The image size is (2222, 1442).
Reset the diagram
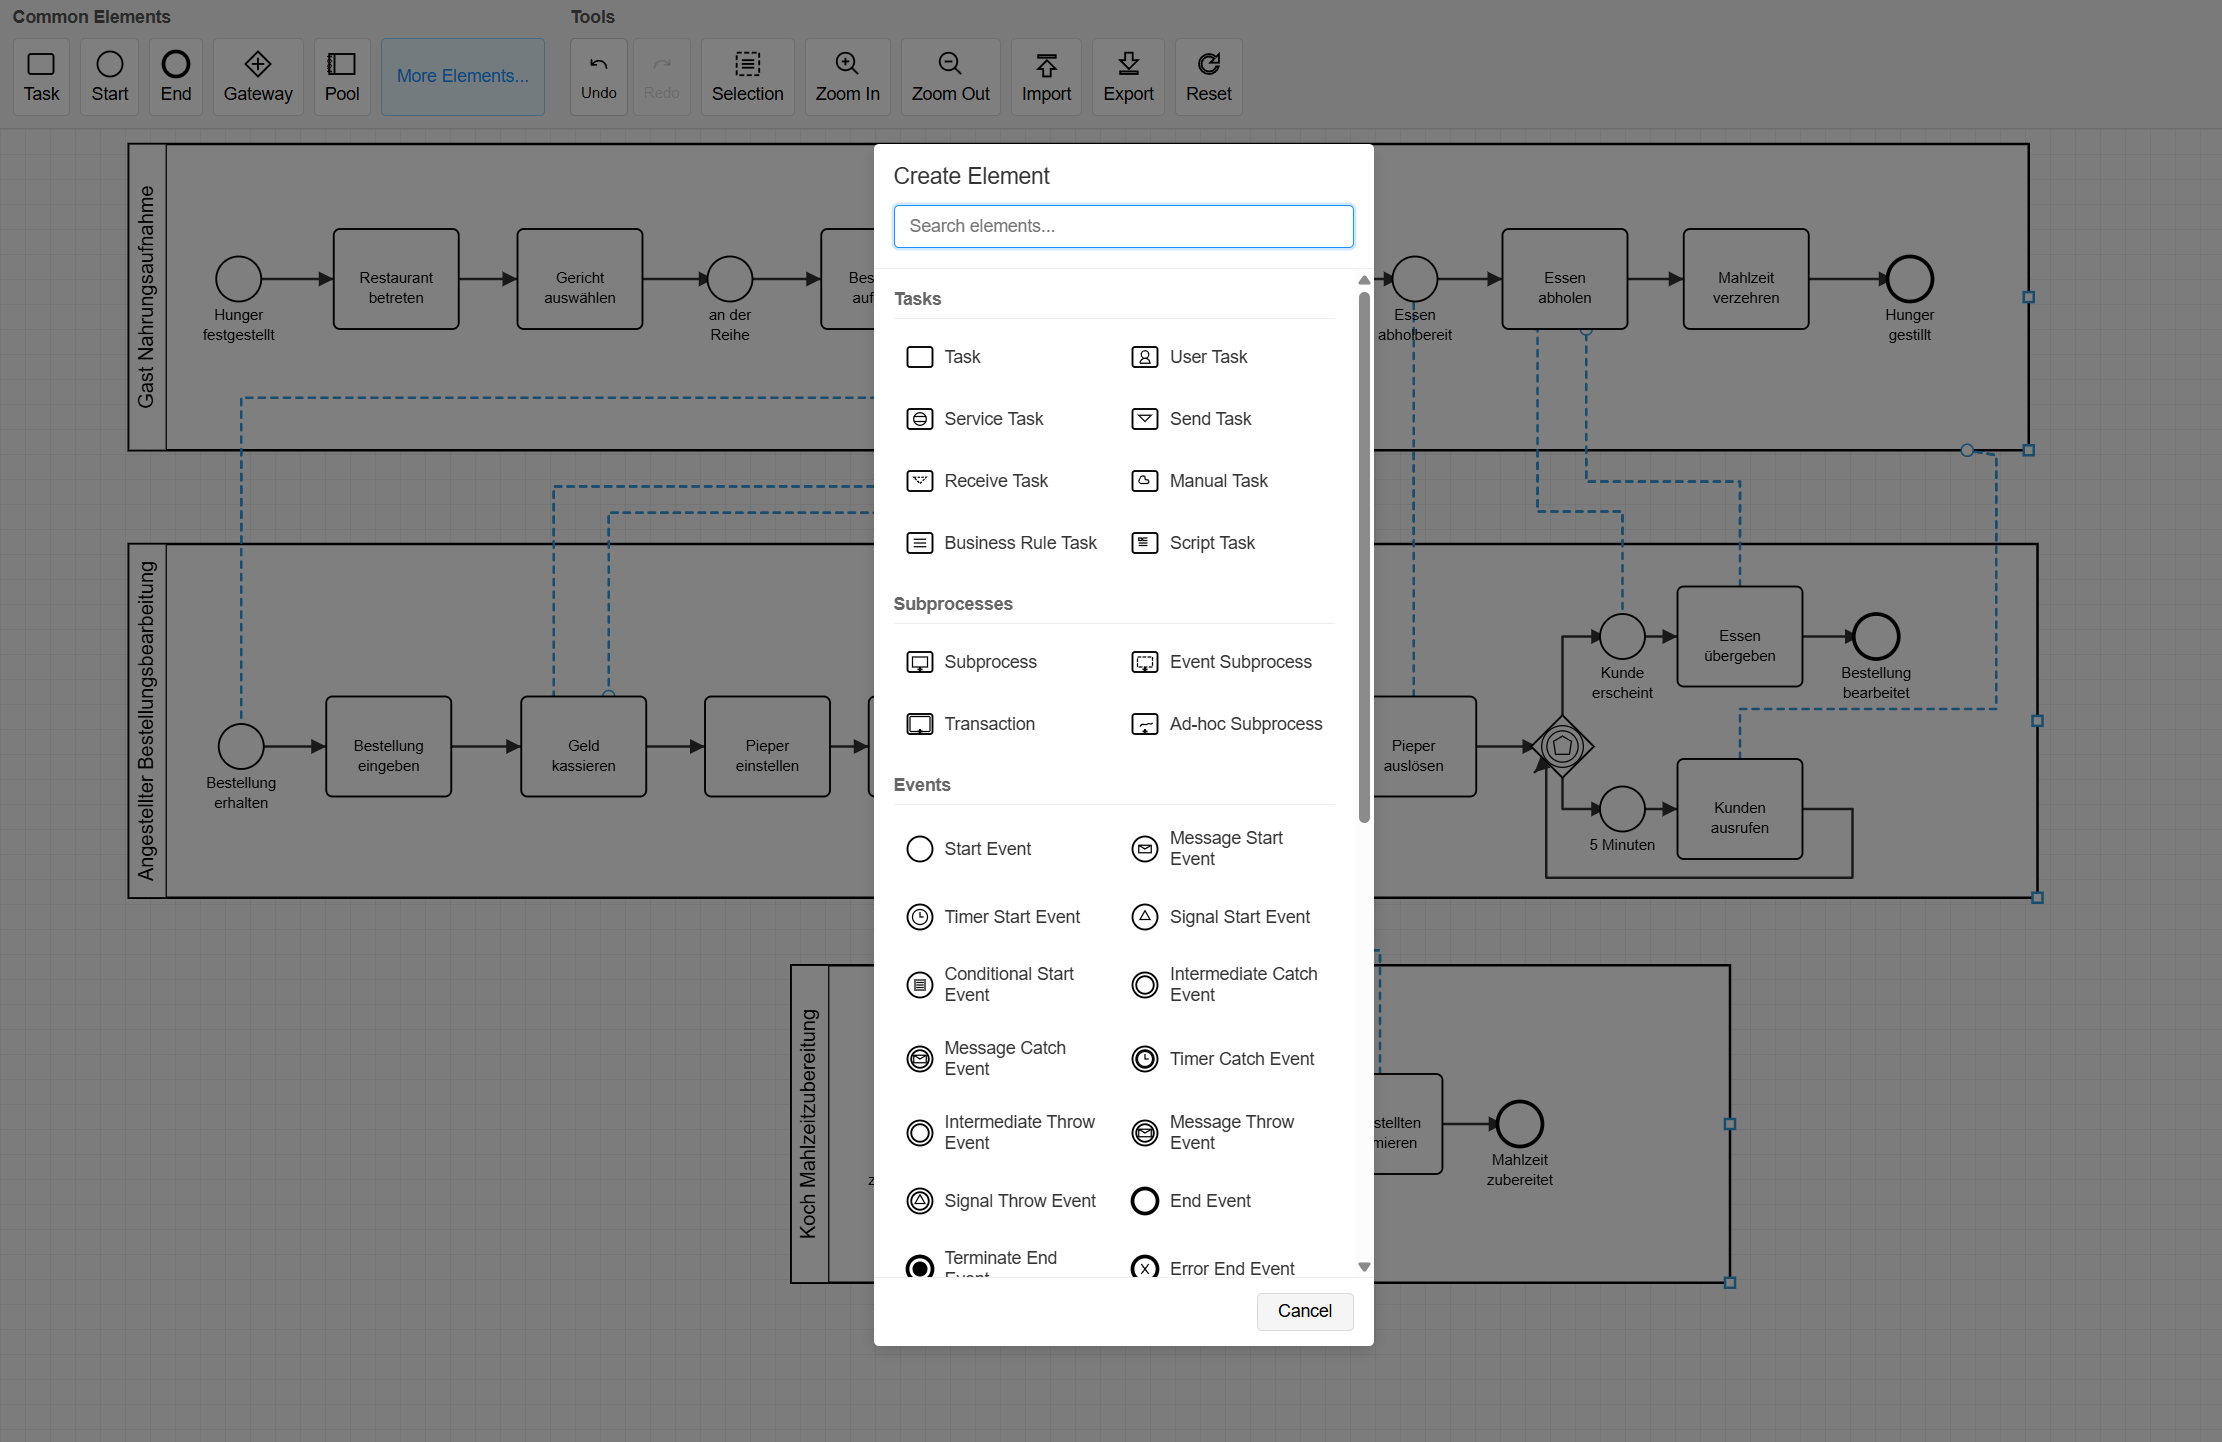click(1209, 77)
